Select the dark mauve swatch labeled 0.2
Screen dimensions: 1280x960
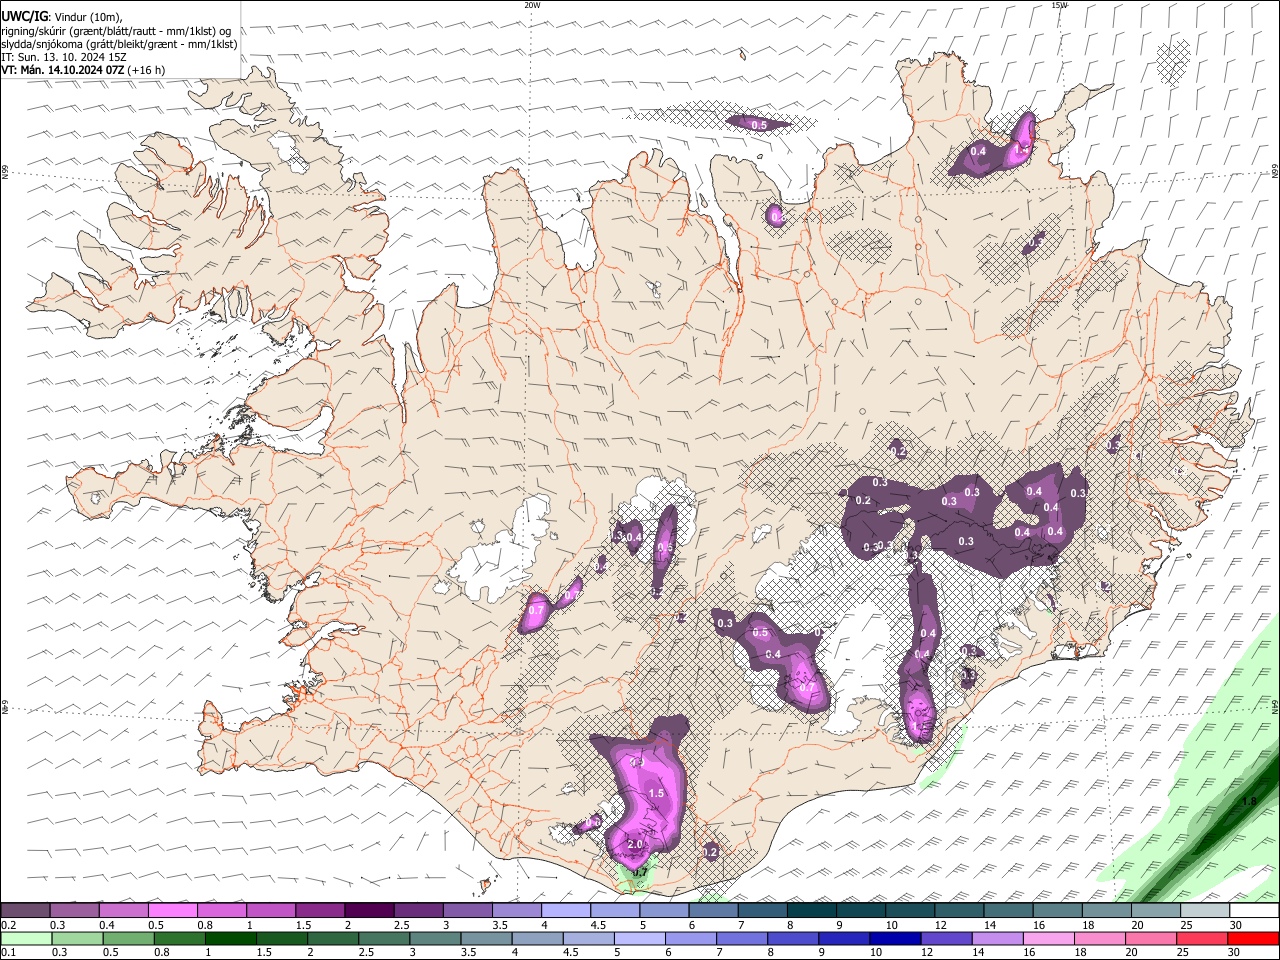pyautogui.click(x=26, y=911)
